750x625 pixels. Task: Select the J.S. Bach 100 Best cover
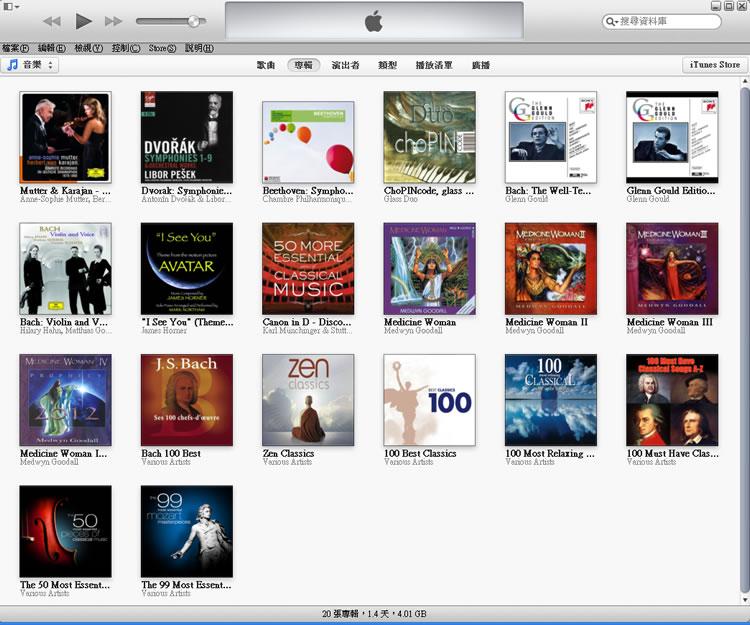[x=187, y=400]
